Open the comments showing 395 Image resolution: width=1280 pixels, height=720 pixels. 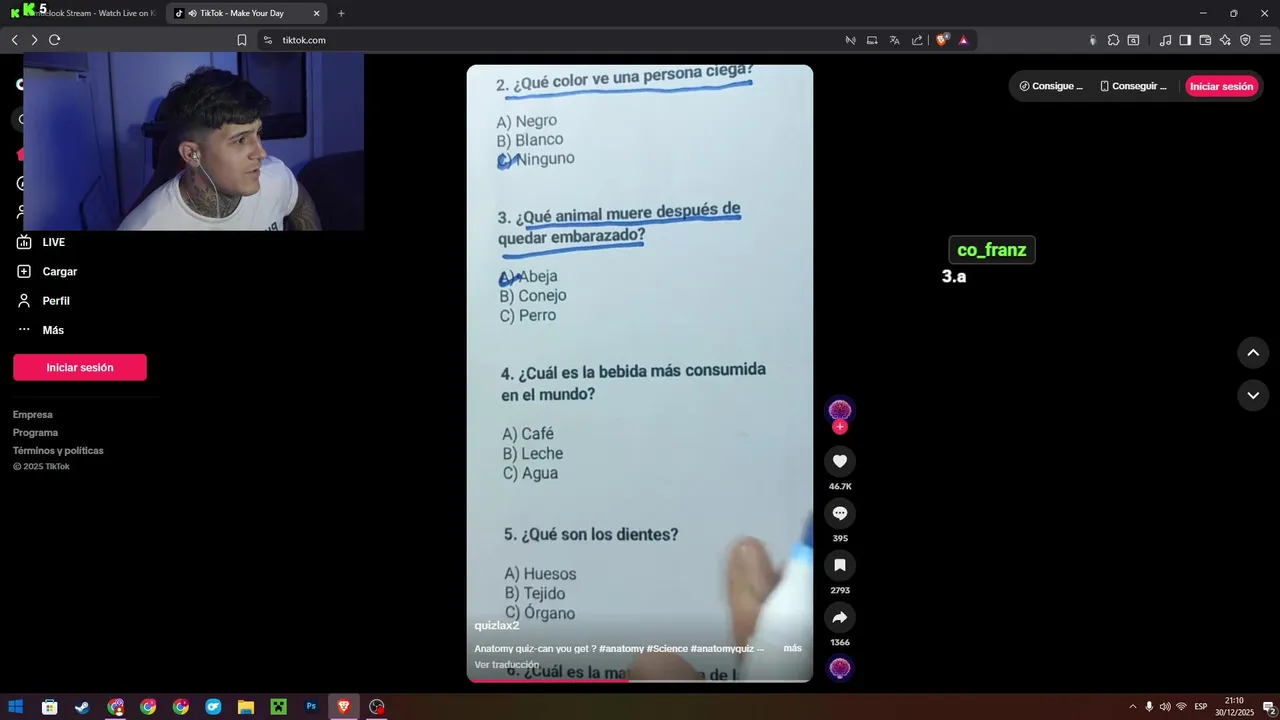point(840,513)
